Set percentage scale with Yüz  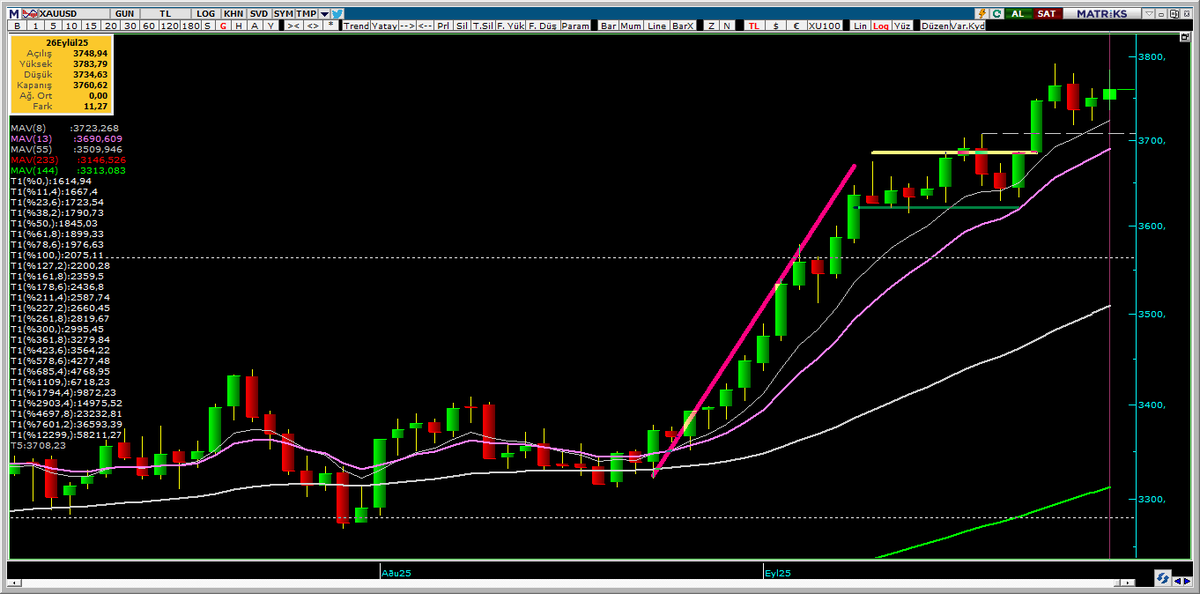tap(902, 26)
